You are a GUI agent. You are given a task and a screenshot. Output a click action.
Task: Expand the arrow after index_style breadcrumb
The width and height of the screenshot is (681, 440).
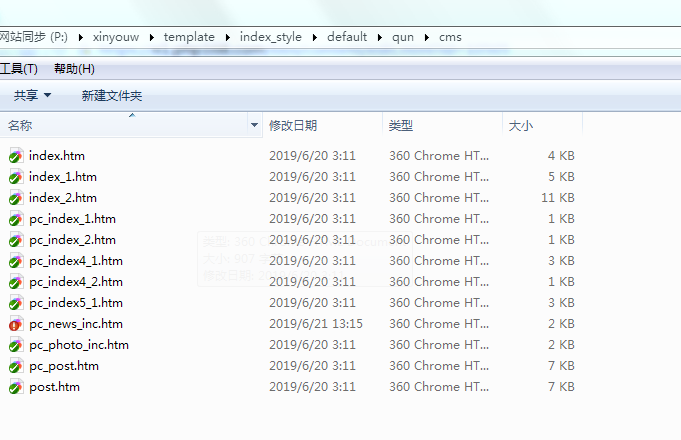(x=315, y=37)
